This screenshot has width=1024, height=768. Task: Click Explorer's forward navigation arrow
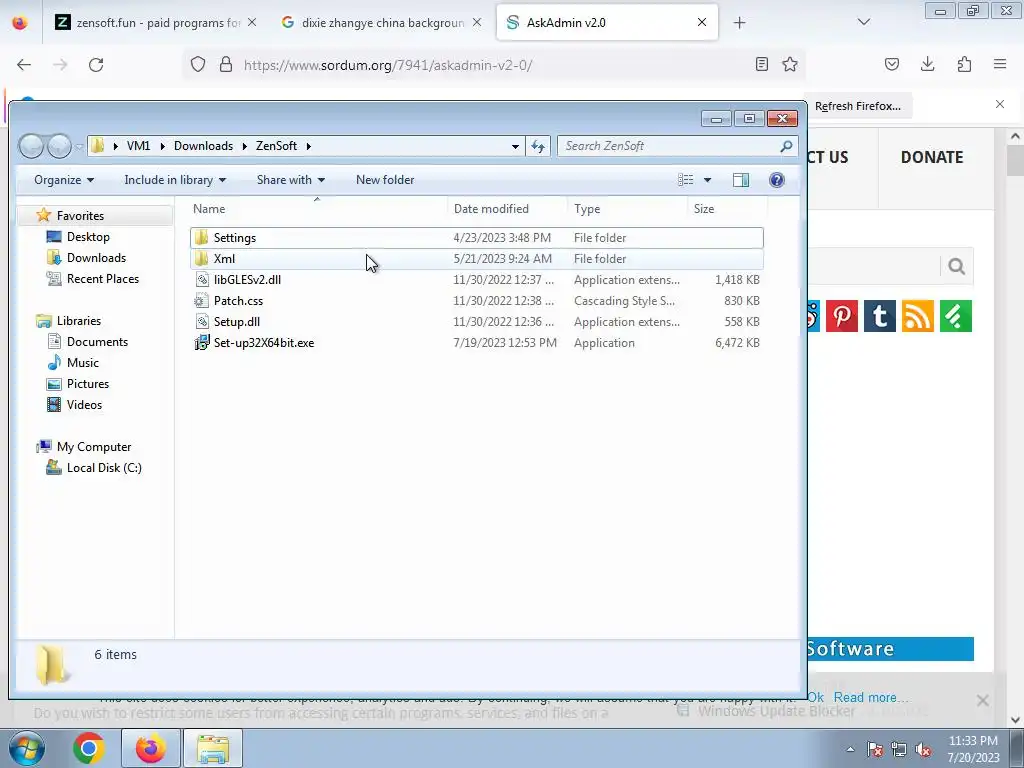click(x=59, y=146)
